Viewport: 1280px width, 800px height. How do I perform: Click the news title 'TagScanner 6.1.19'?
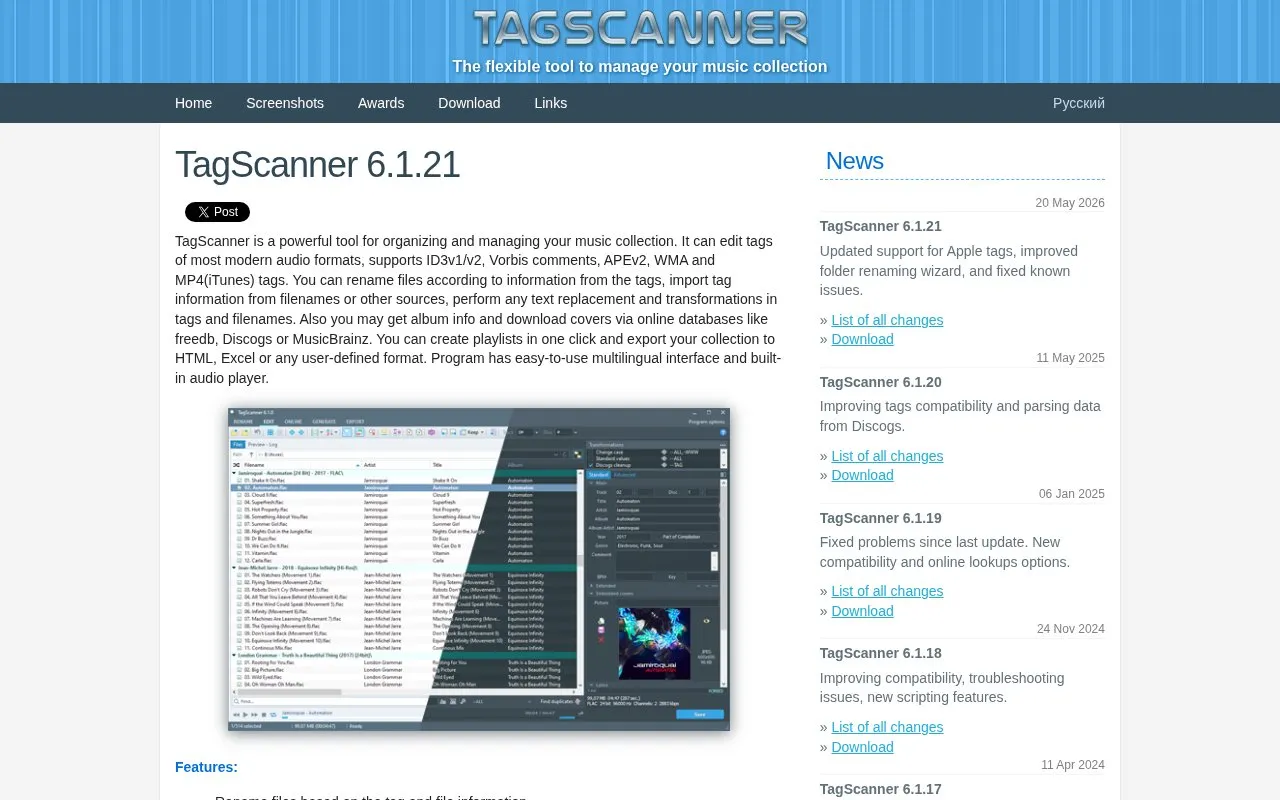tap(881, 518)
